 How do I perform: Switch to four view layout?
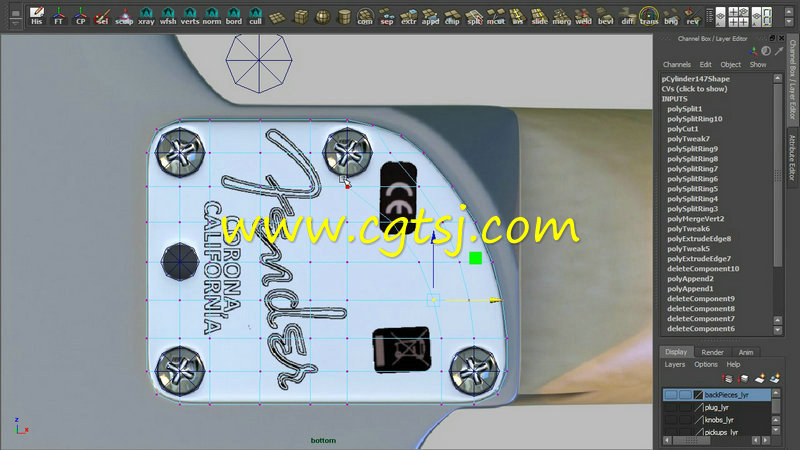(738, 16)
